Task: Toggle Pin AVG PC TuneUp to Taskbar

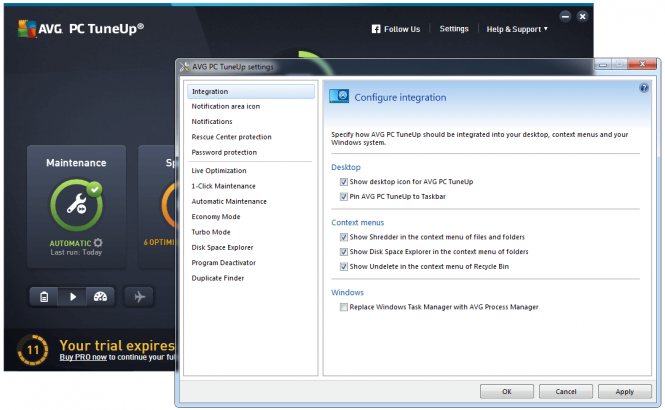Action: pyautogui.click(x=344, y=197)
